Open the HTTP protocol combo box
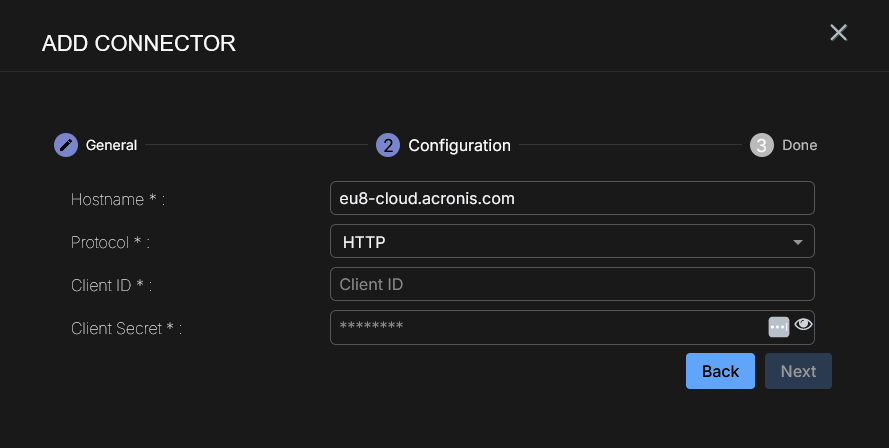This screenshot has height=448, width=889. click(x=560, y=242)
